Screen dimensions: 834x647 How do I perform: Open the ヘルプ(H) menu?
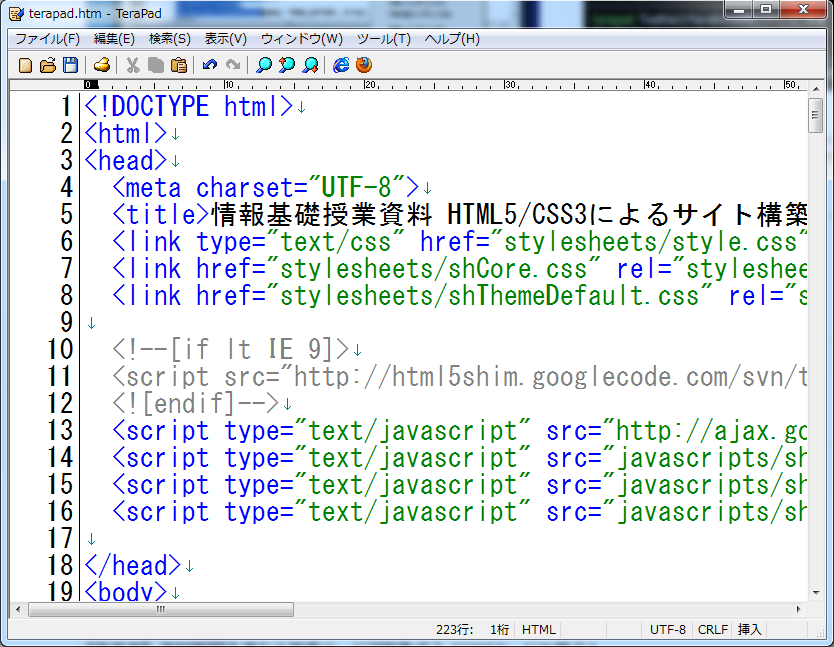pos(452,39)
